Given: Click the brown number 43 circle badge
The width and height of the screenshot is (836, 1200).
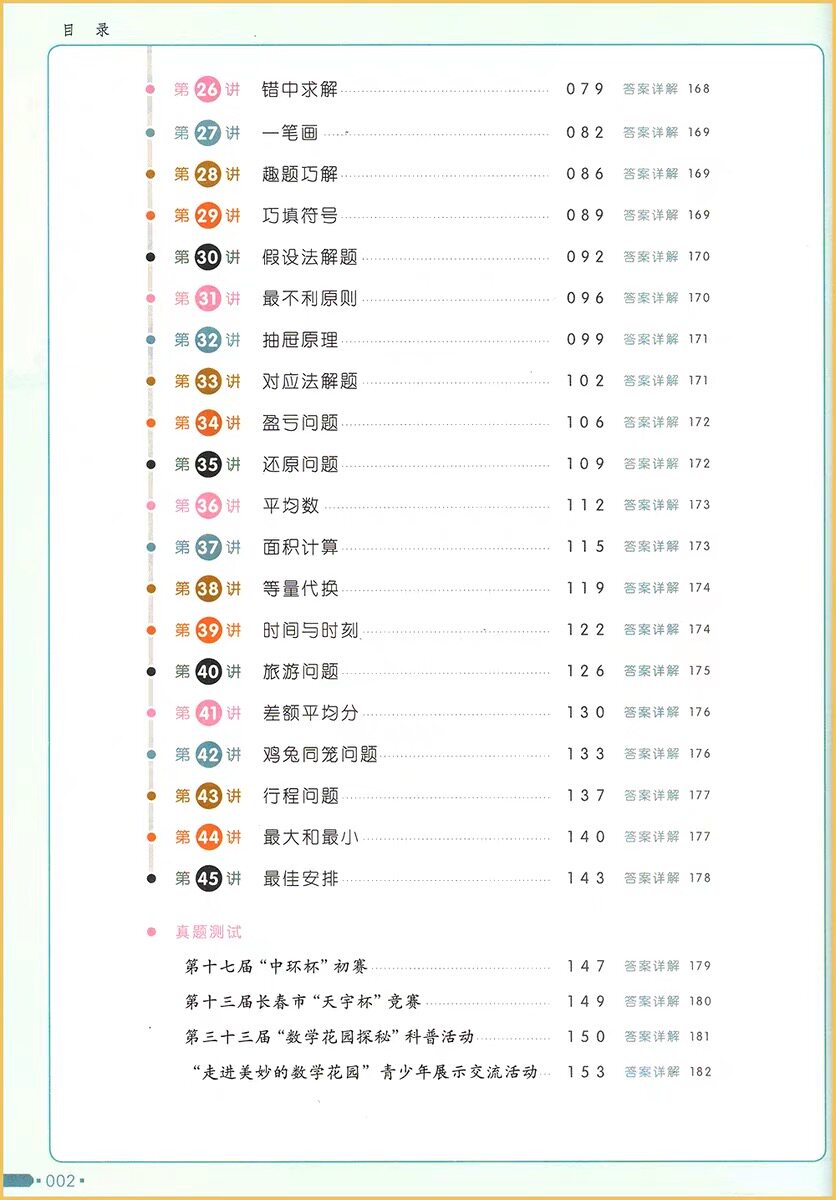Looking at the screenshot, I should [208, 796].
